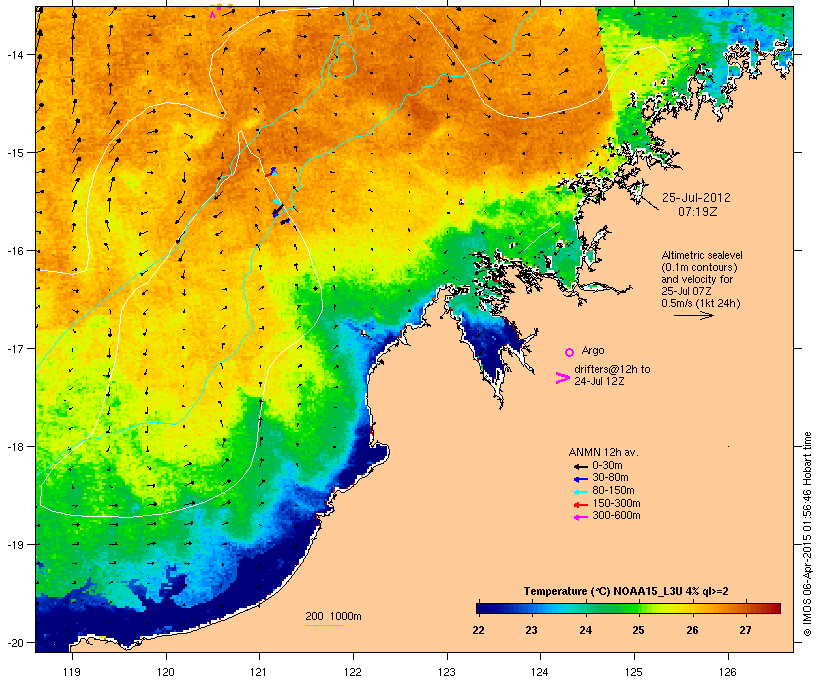Click latitude axis label -20
820x680 pixels.
point(14,642)
